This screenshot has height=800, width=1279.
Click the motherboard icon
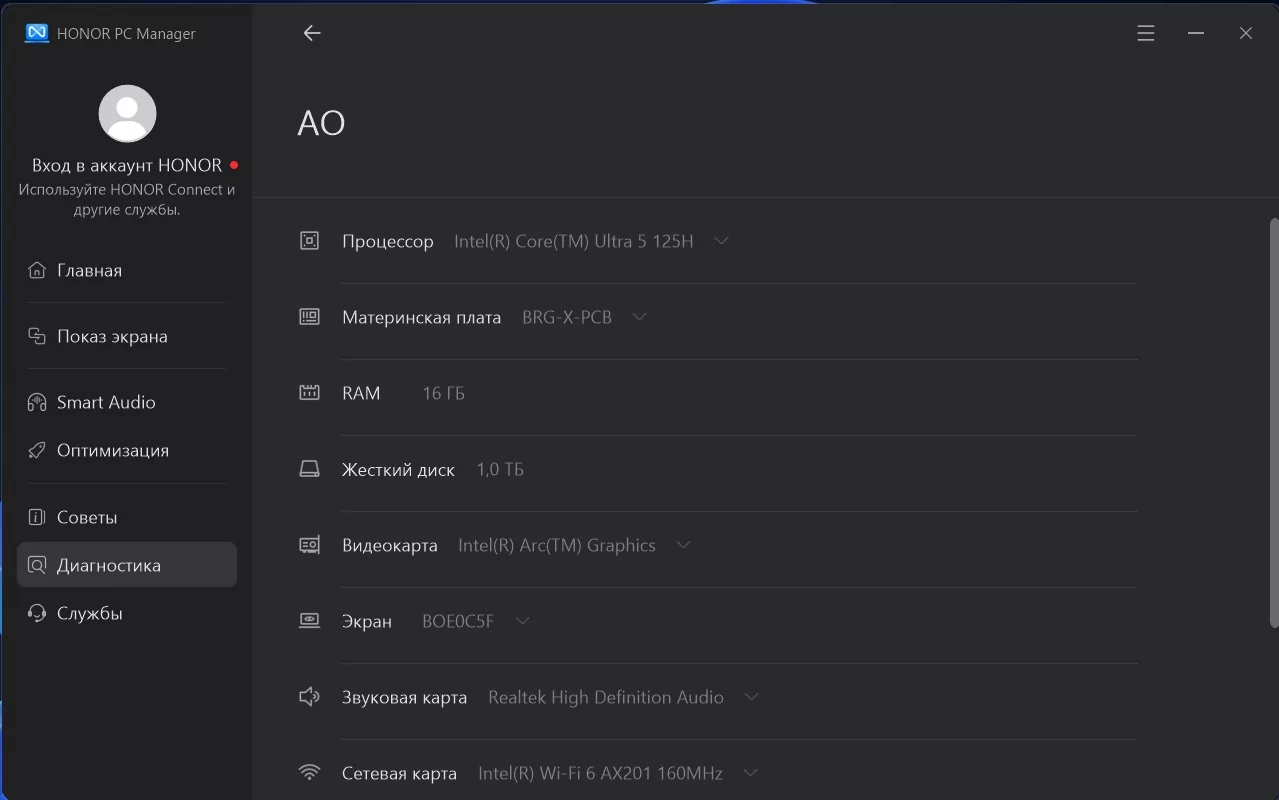click(x=310, y=317)
